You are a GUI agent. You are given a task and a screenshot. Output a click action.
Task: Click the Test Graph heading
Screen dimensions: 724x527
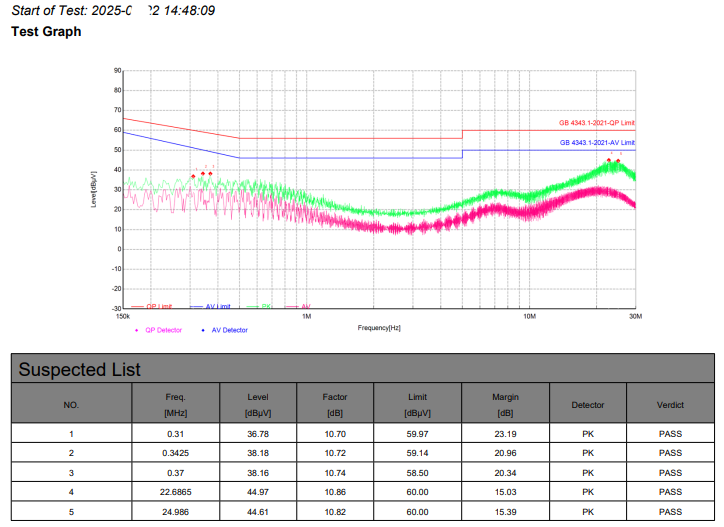[46, 32]
